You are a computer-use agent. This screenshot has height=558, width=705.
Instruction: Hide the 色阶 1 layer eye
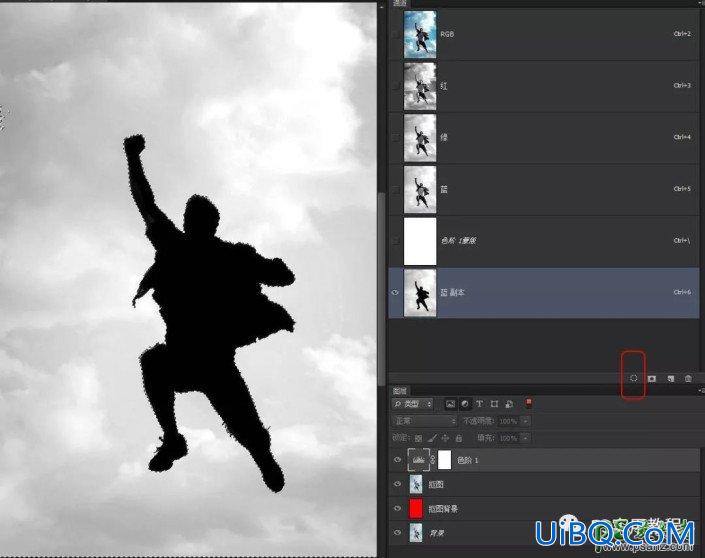pos(397,460)
